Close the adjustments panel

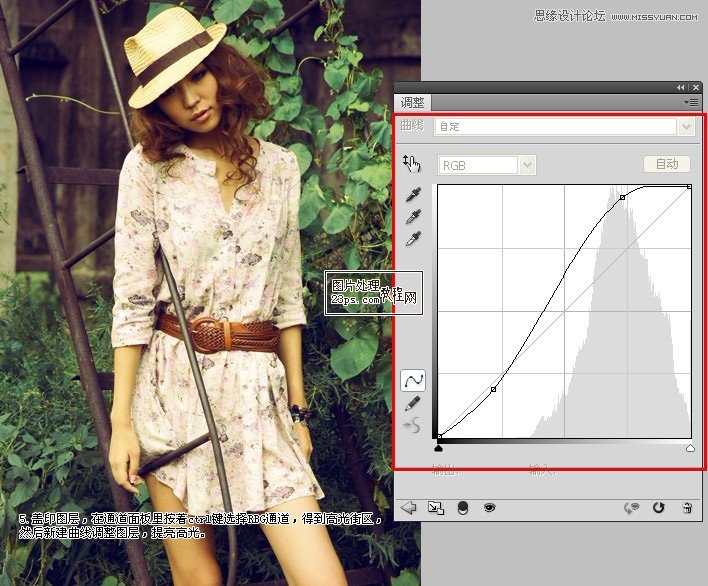(x=696, y=88)
